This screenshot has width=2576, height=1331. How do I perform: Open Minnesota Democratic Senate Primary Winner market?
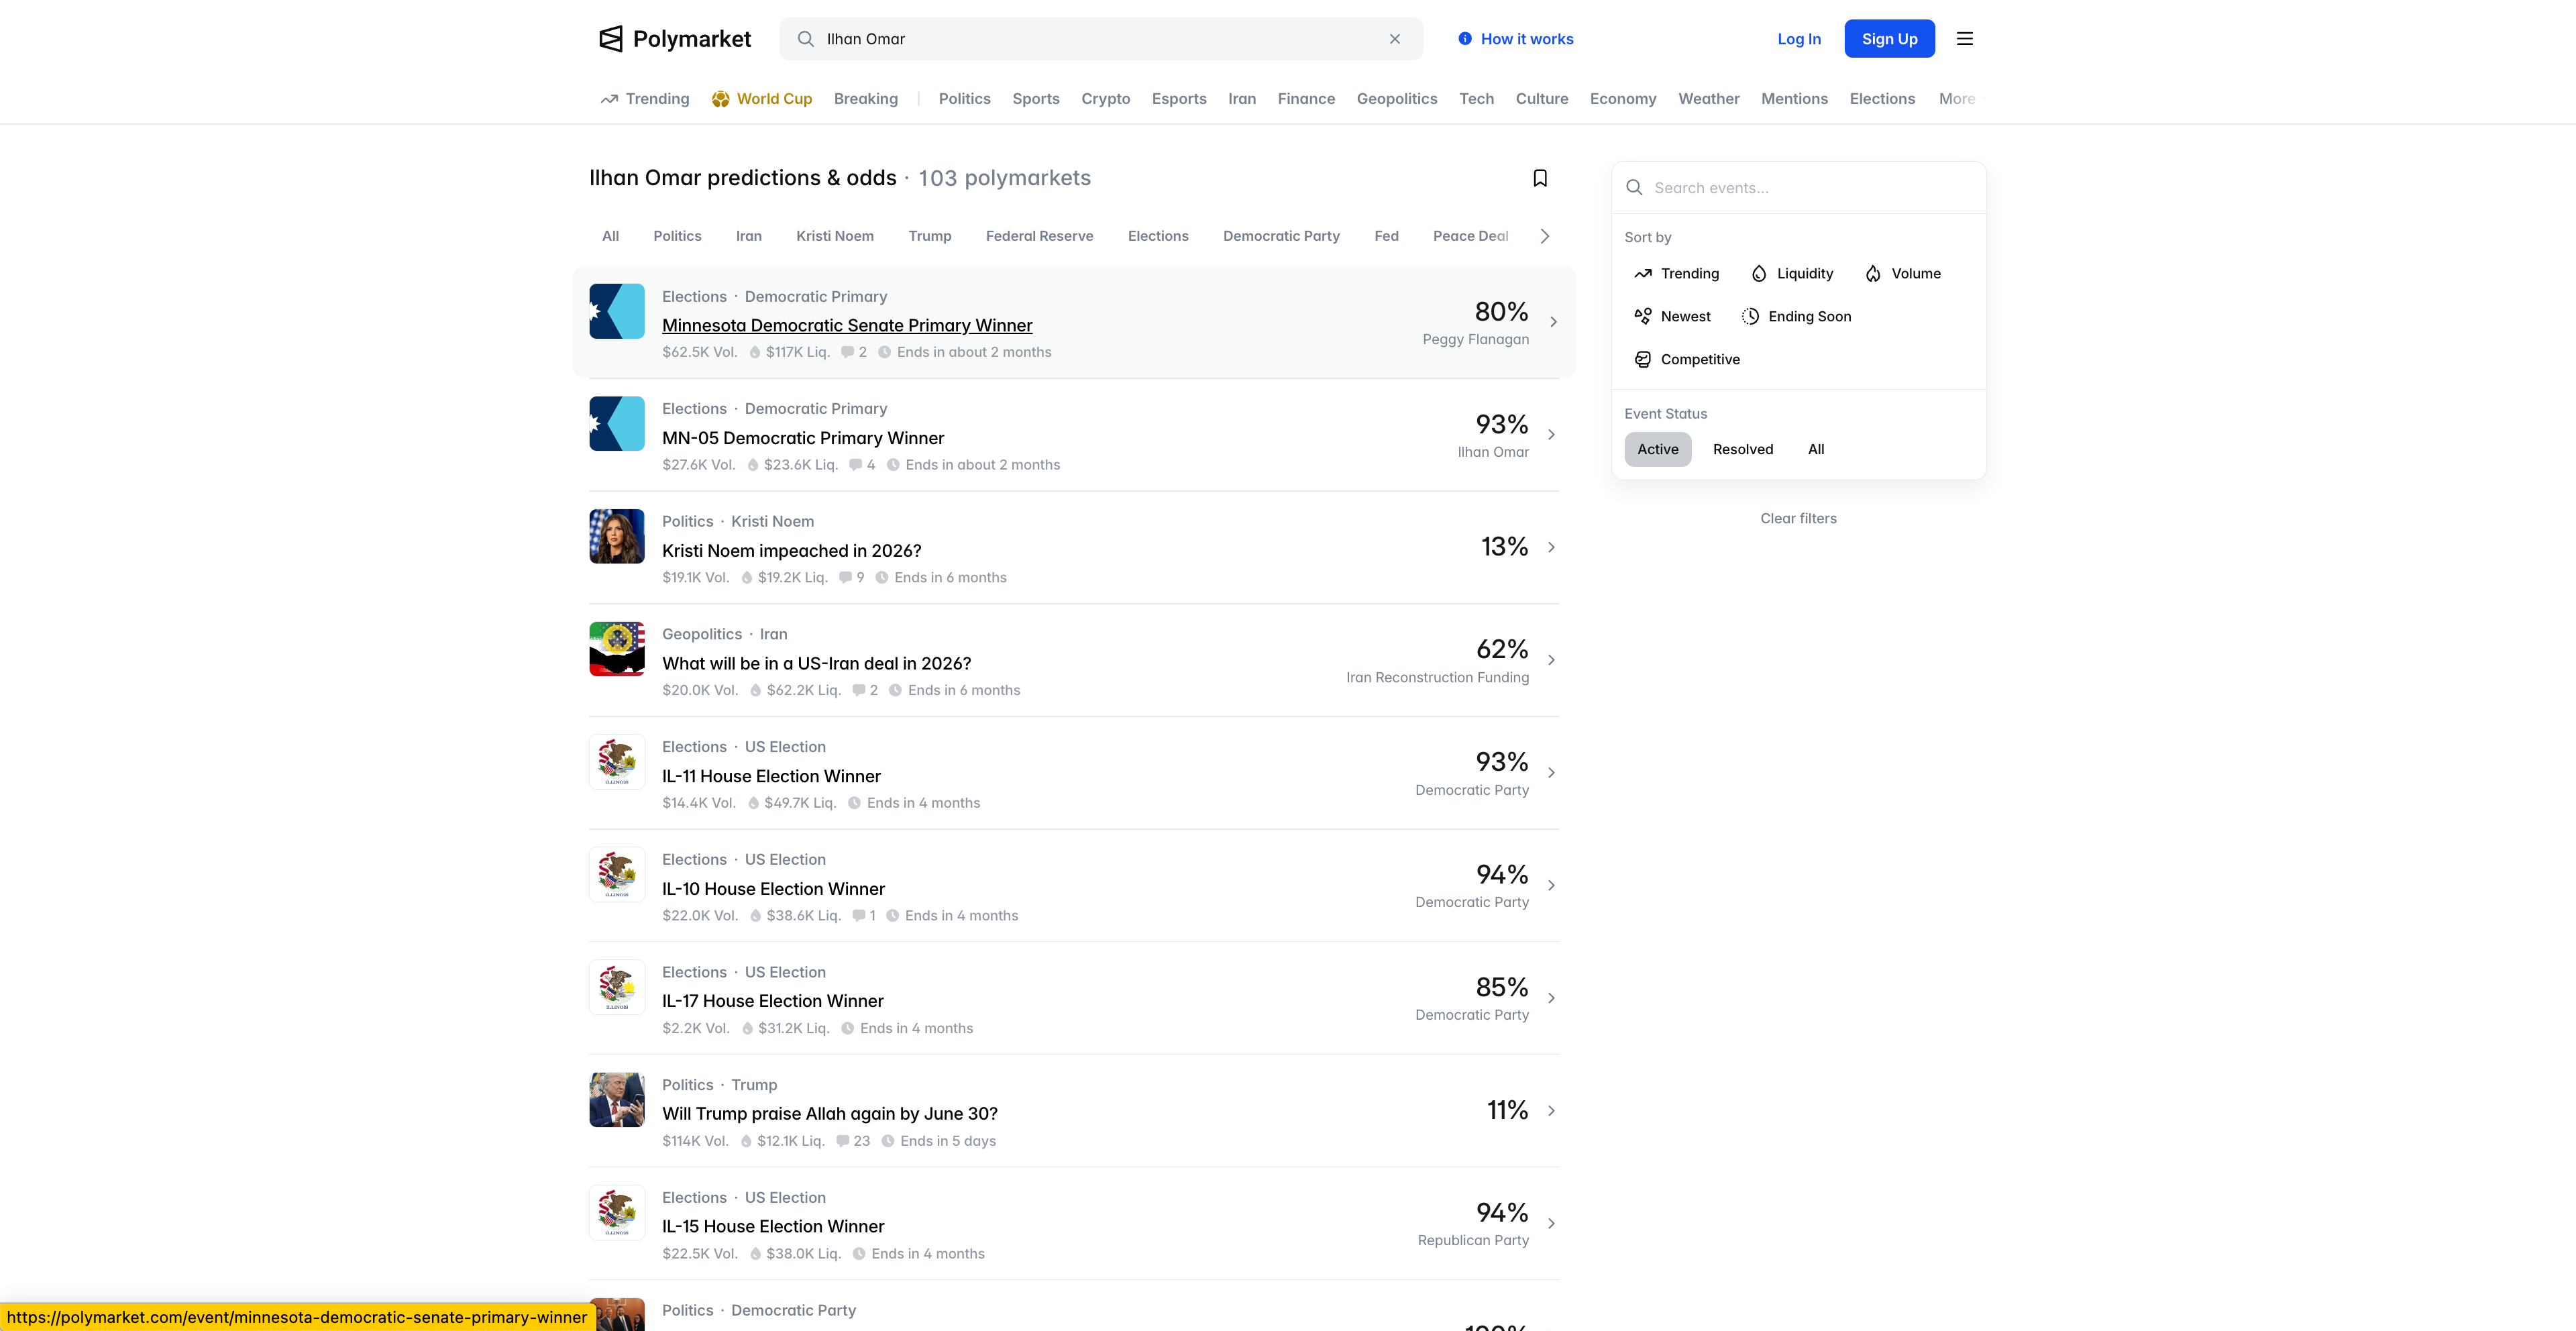(x=847, y=326)
